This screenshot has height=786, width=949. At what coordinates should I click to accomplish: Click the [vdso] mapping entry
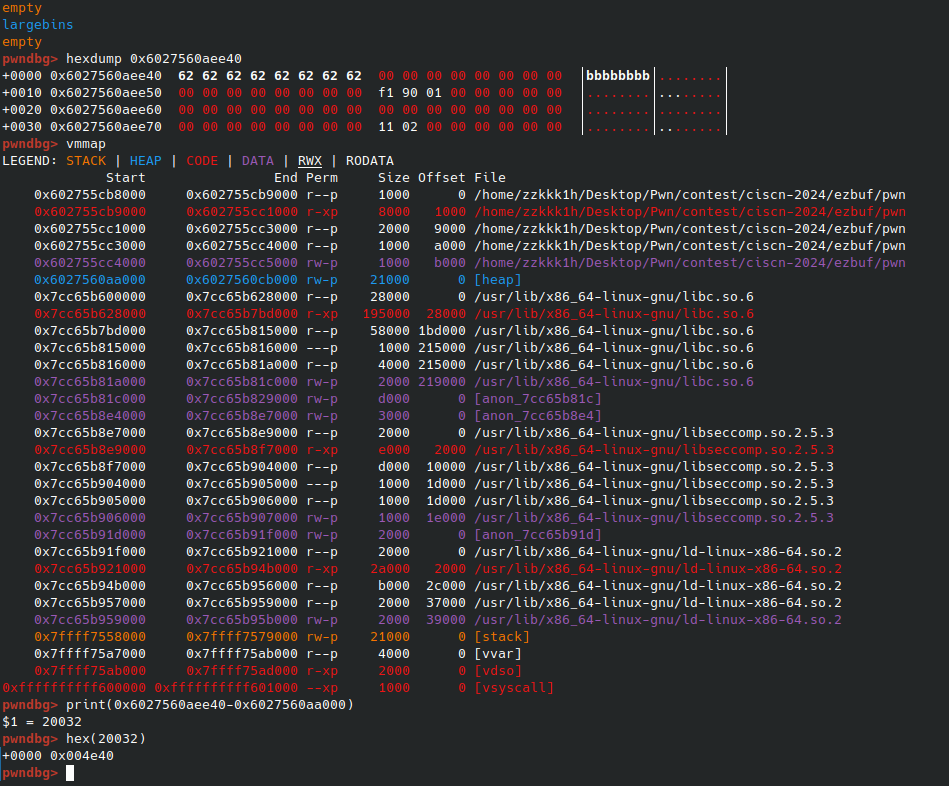click(x=498, y=671)
